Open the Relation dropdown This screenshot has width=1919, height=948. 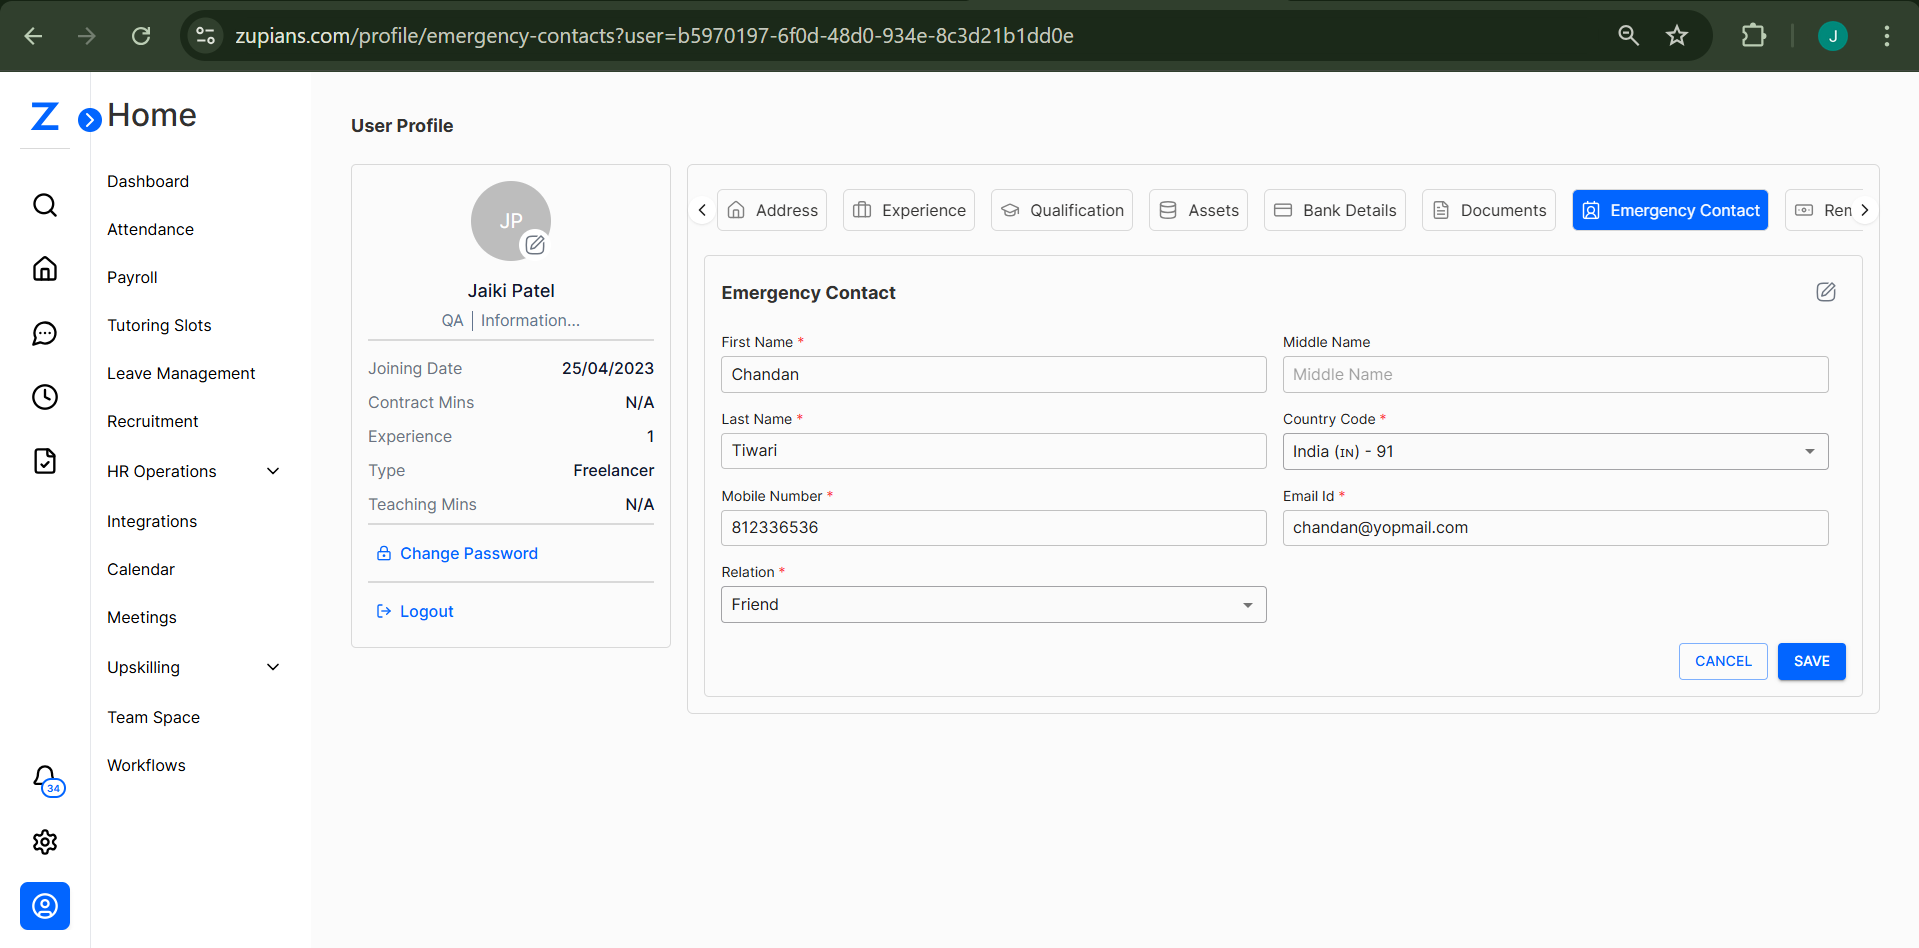993,605
